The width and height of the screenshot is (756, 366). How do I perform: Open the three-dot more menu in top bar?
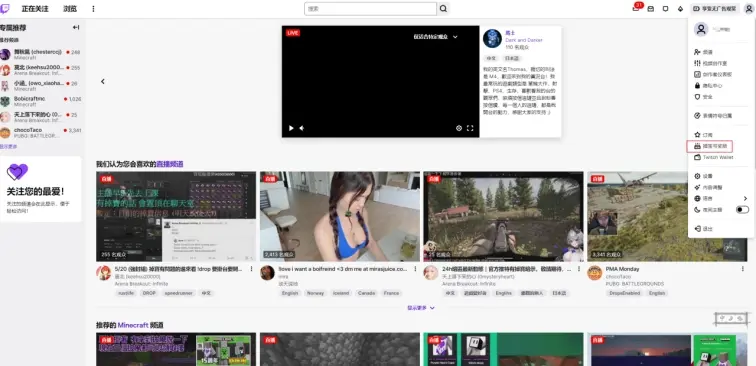tap(93, 9)
